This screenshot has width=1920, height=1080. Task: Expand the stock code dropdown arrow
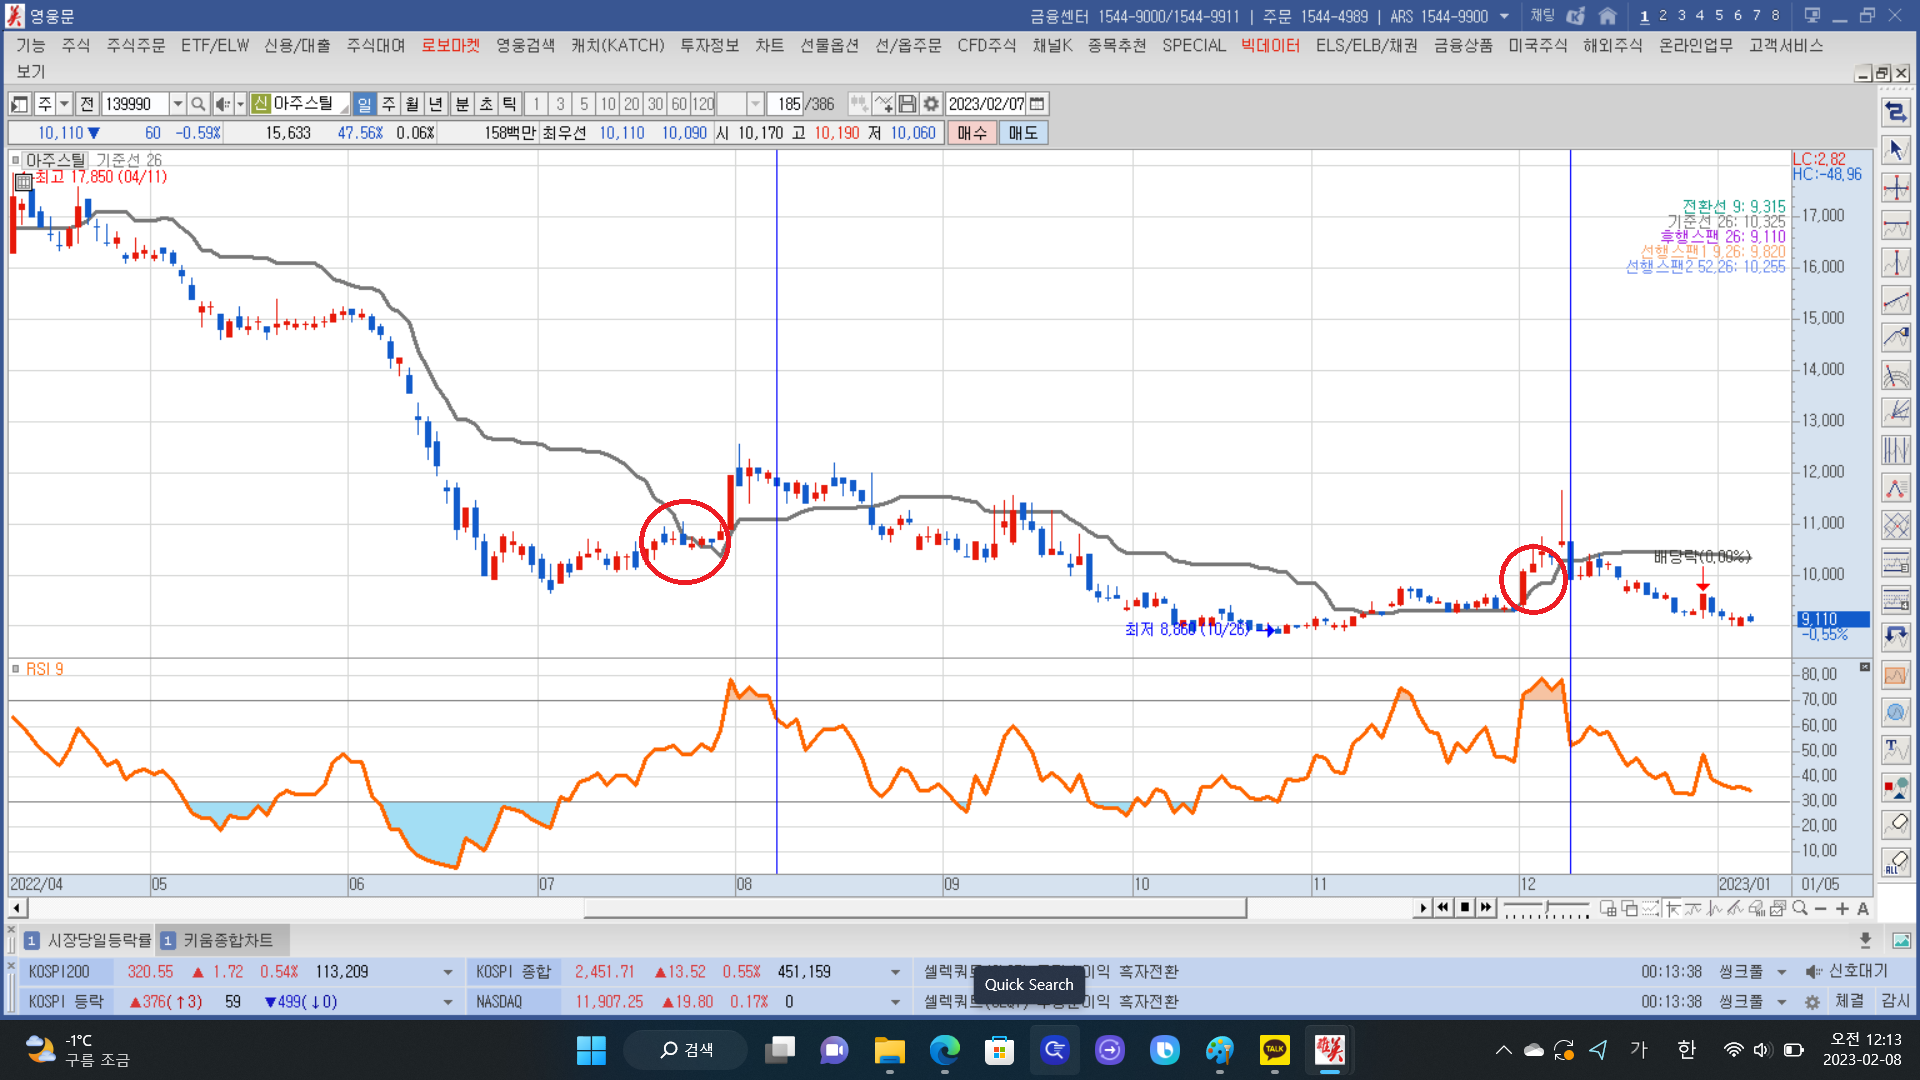click(x=177, y=104)
